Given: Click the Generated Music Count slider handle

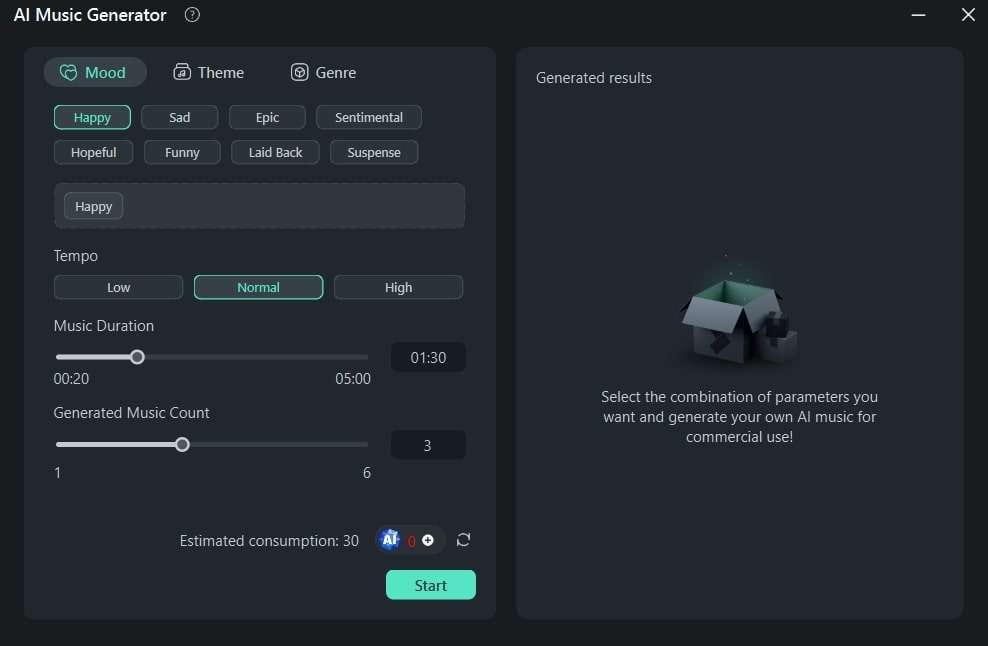Looking at the screenshot, I should coord(182,445).
